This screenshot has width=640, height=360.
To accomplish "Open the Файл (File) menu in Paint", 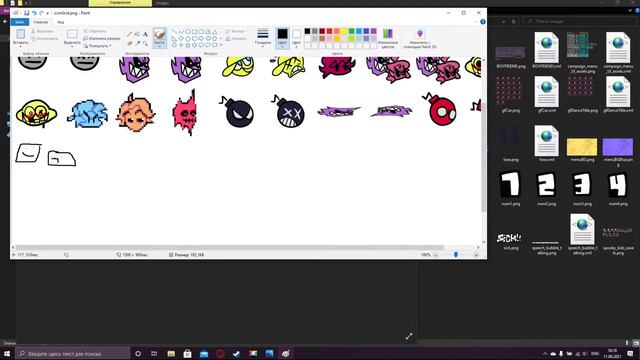I will click(19, 22).
